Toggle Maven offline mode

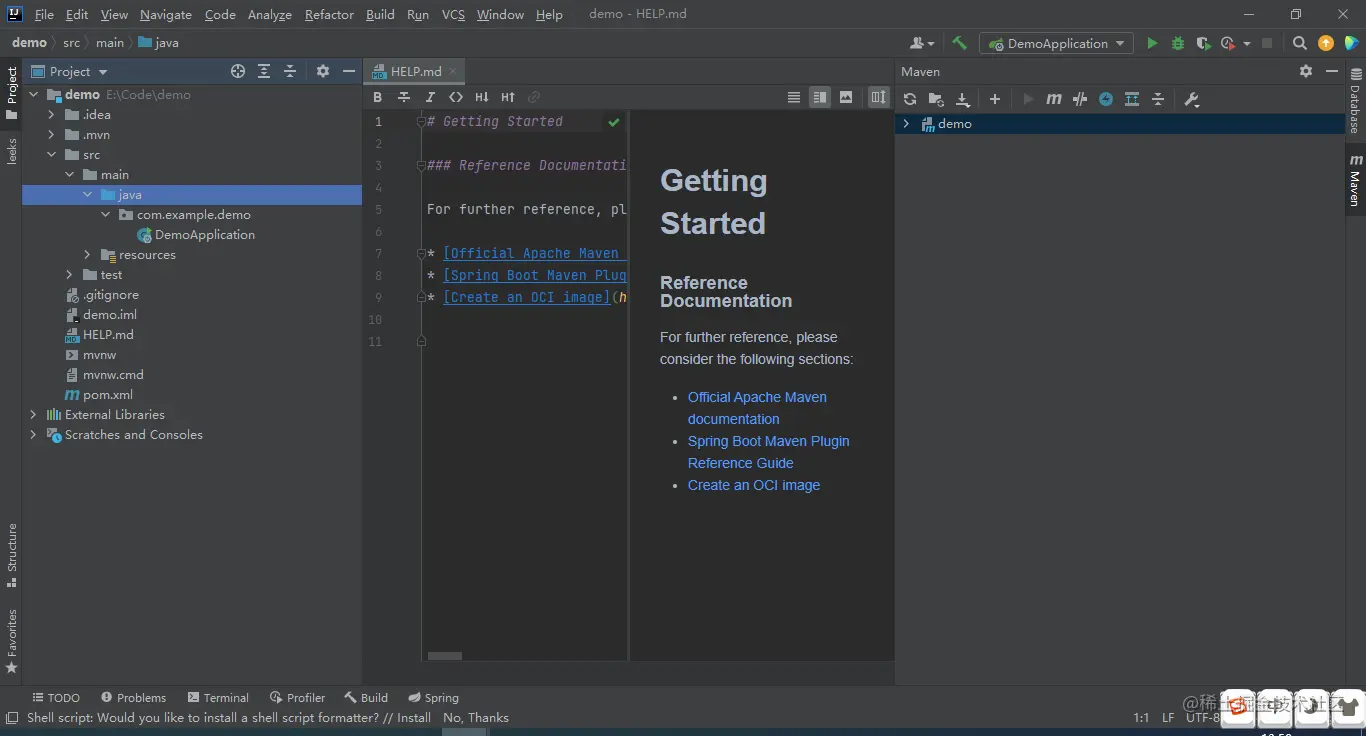(1079, 99)
